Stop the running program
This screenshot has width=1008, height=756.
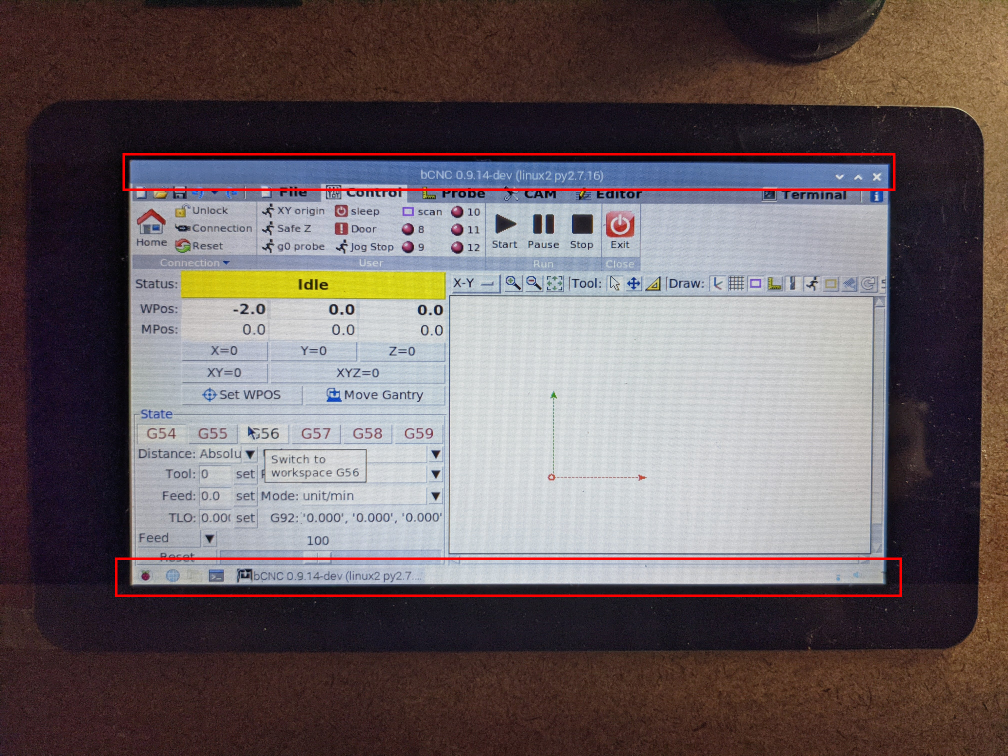[582, 231]
